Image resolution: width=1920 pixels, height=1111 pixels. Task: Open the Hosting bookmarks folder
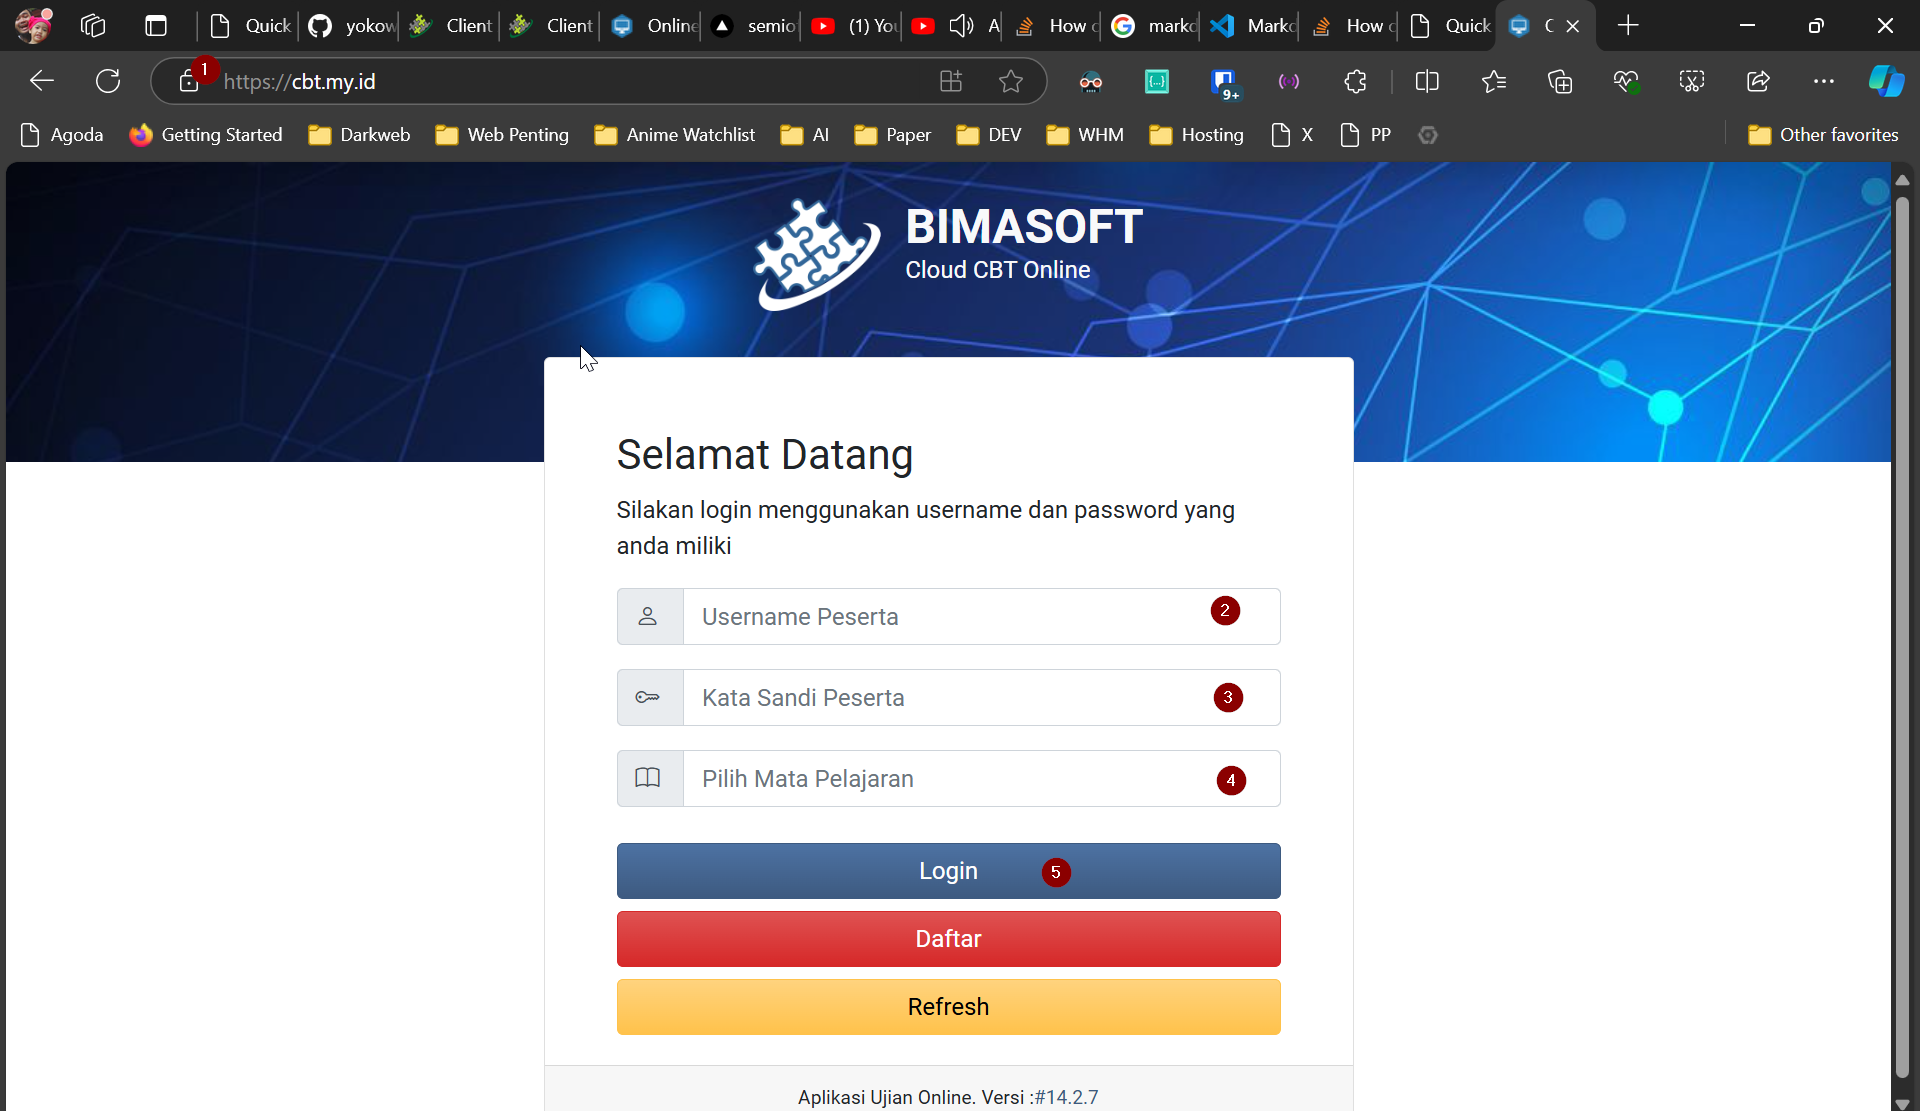click(1196, 135)
